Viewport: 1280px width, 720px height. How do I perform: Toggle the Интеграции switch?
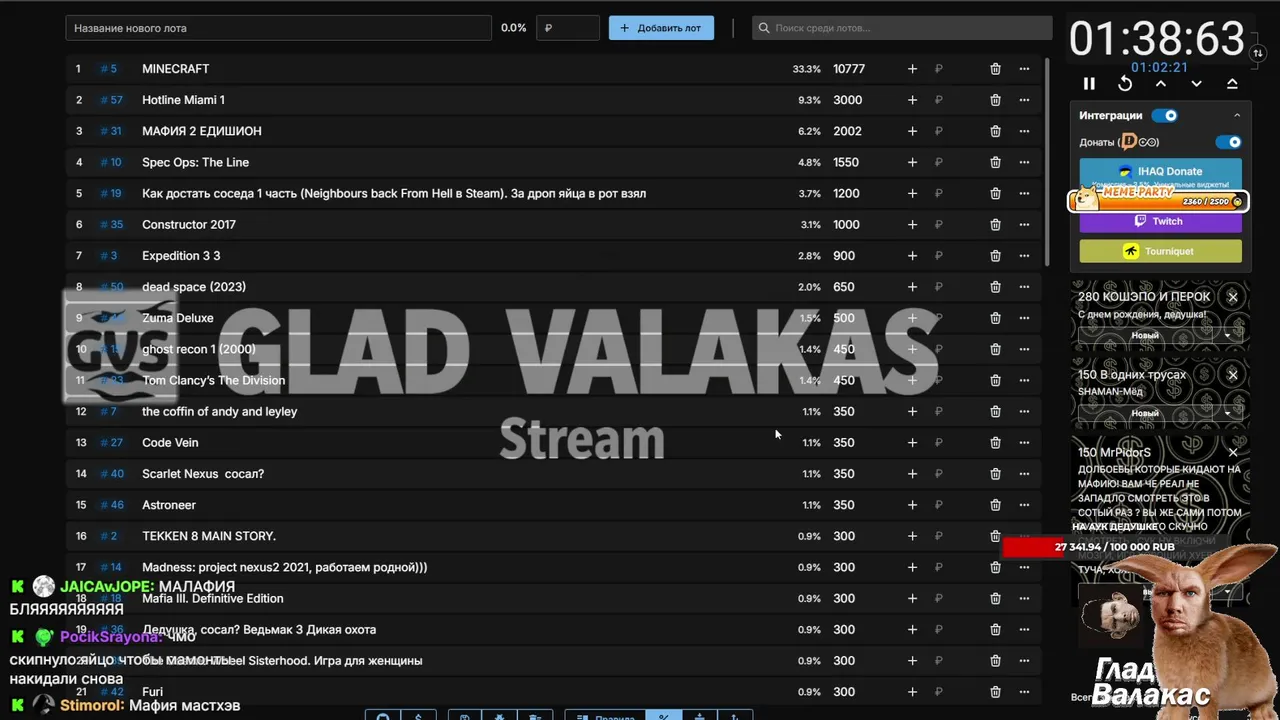[x=1165, y=115]
